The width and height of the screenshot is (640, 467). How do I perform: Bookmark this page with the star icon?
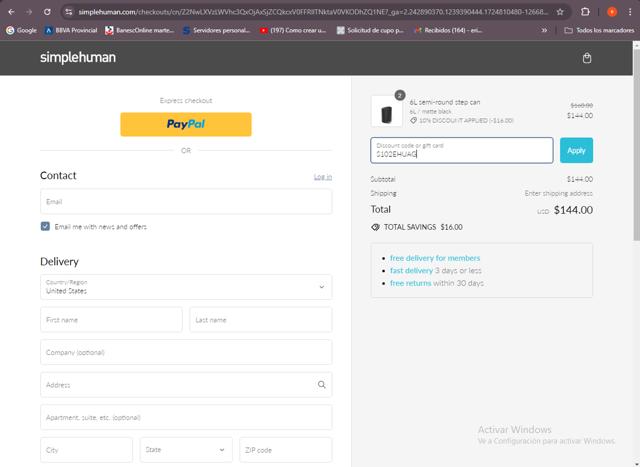[560, 12]
